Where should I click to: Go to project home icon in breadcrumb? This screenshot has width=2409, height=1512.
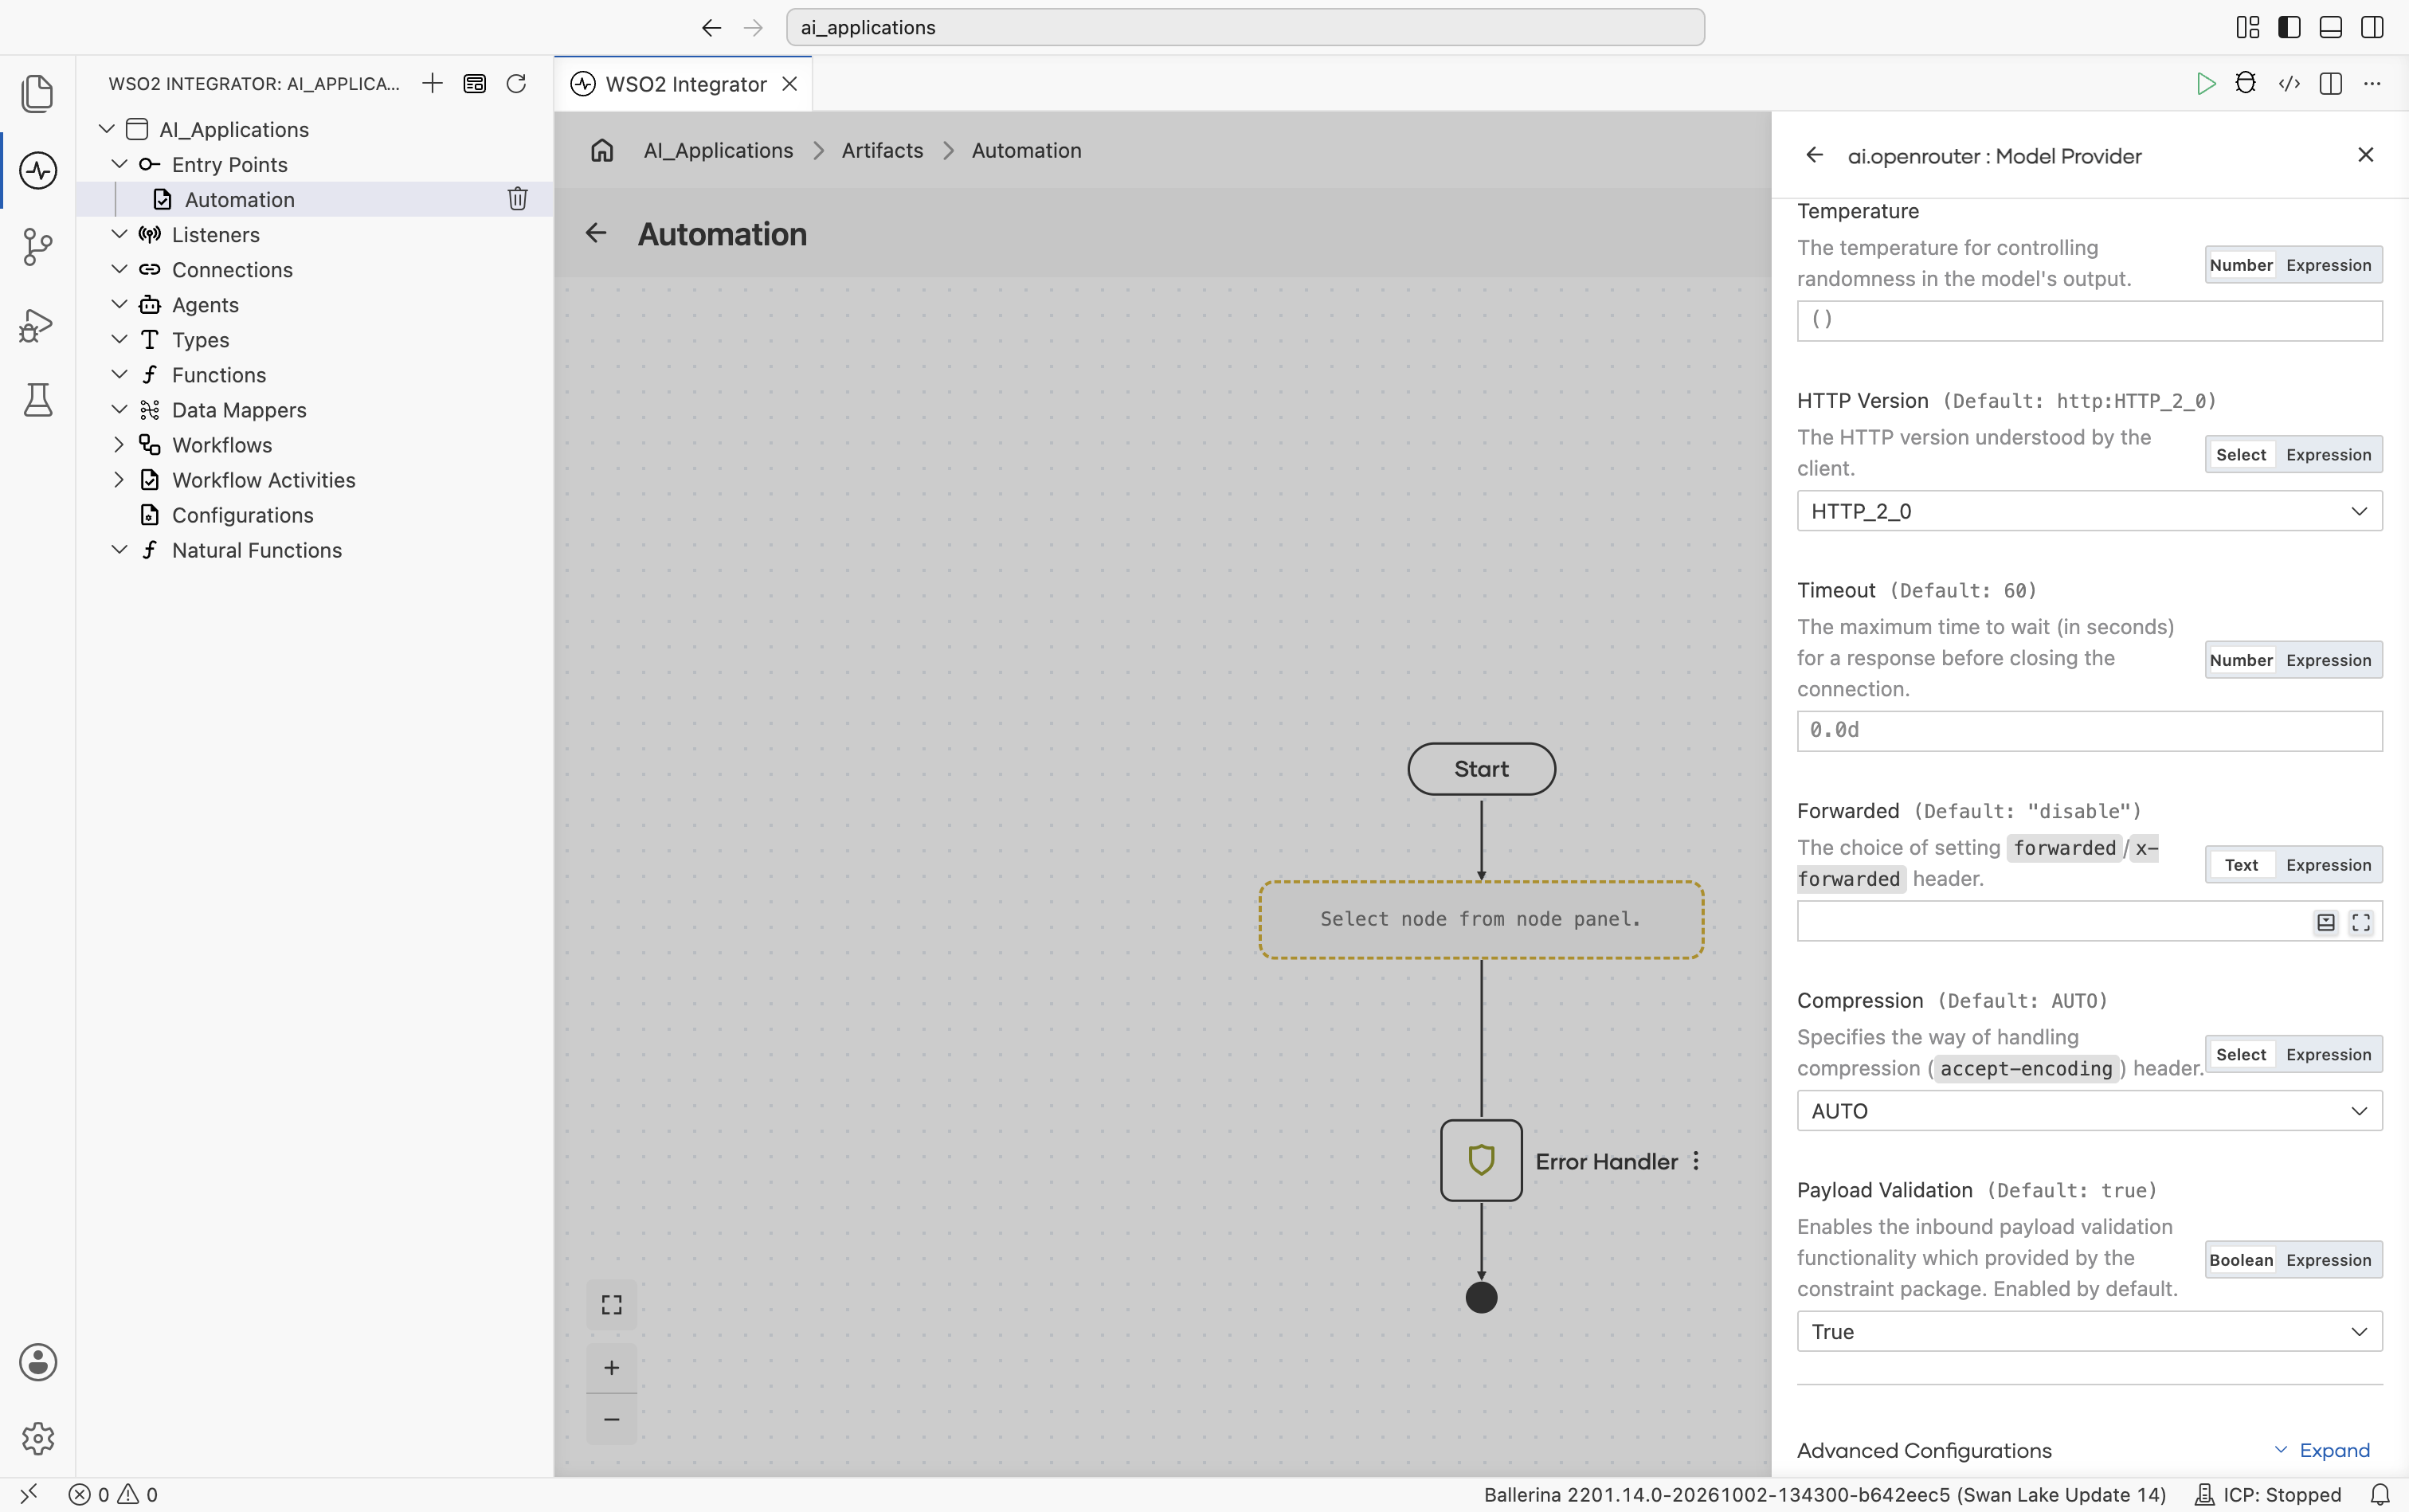tap(602, 150)
